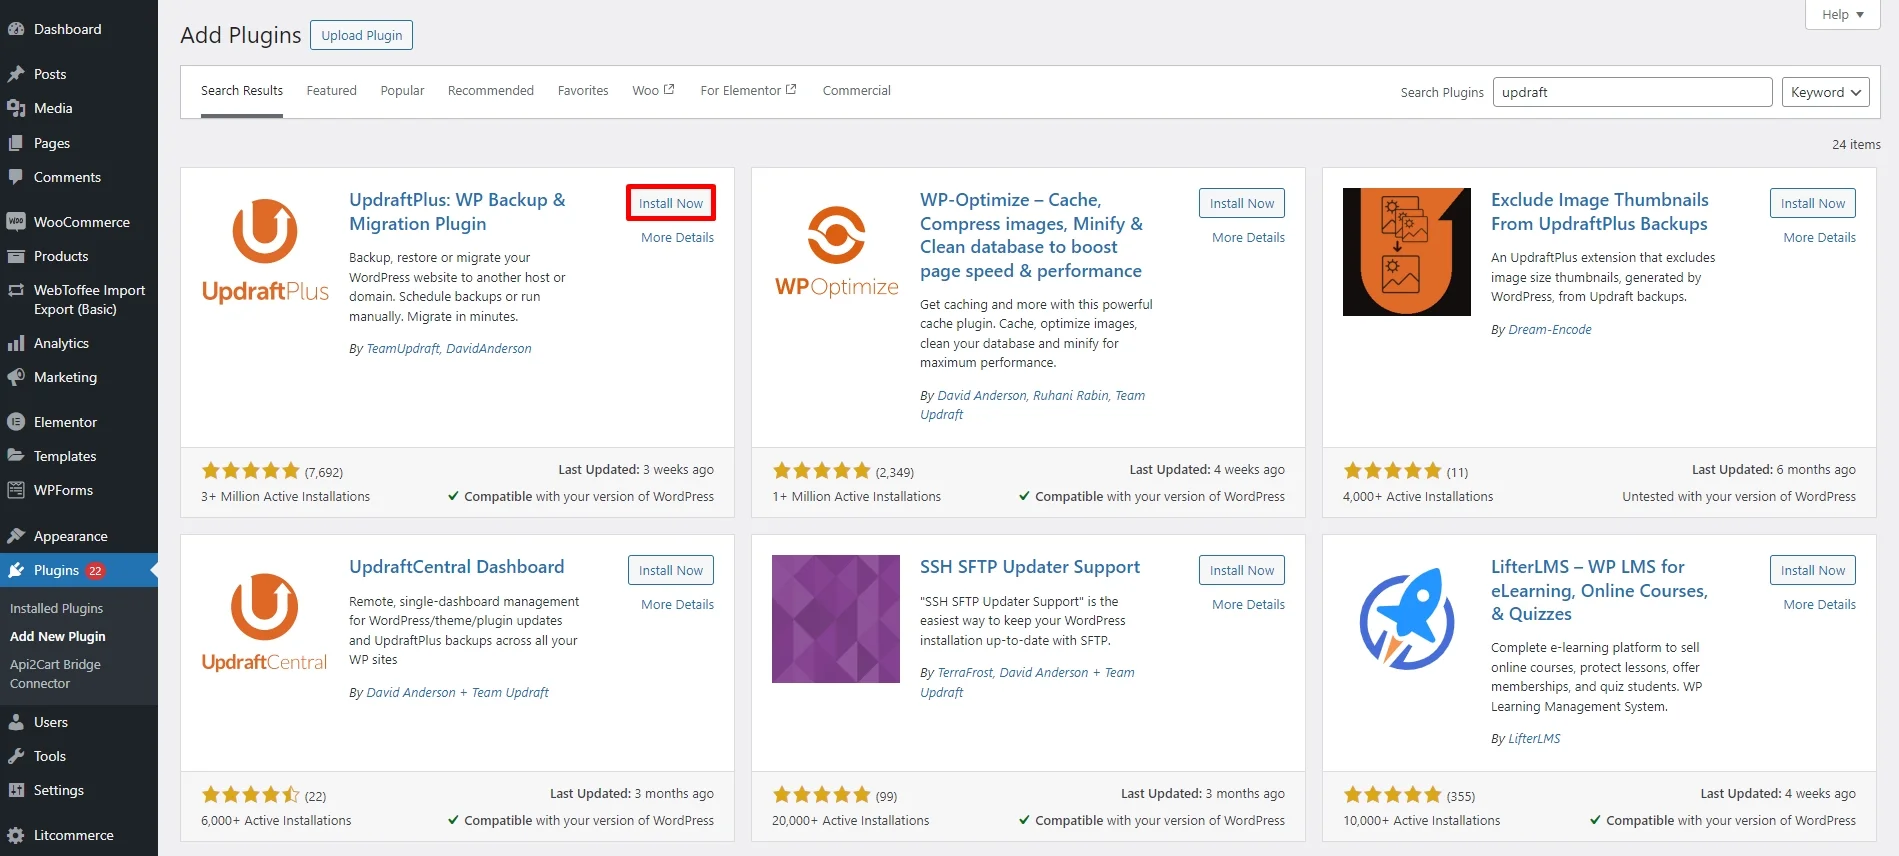Open Dashboard via its sidebar icon

pos(16,29)
